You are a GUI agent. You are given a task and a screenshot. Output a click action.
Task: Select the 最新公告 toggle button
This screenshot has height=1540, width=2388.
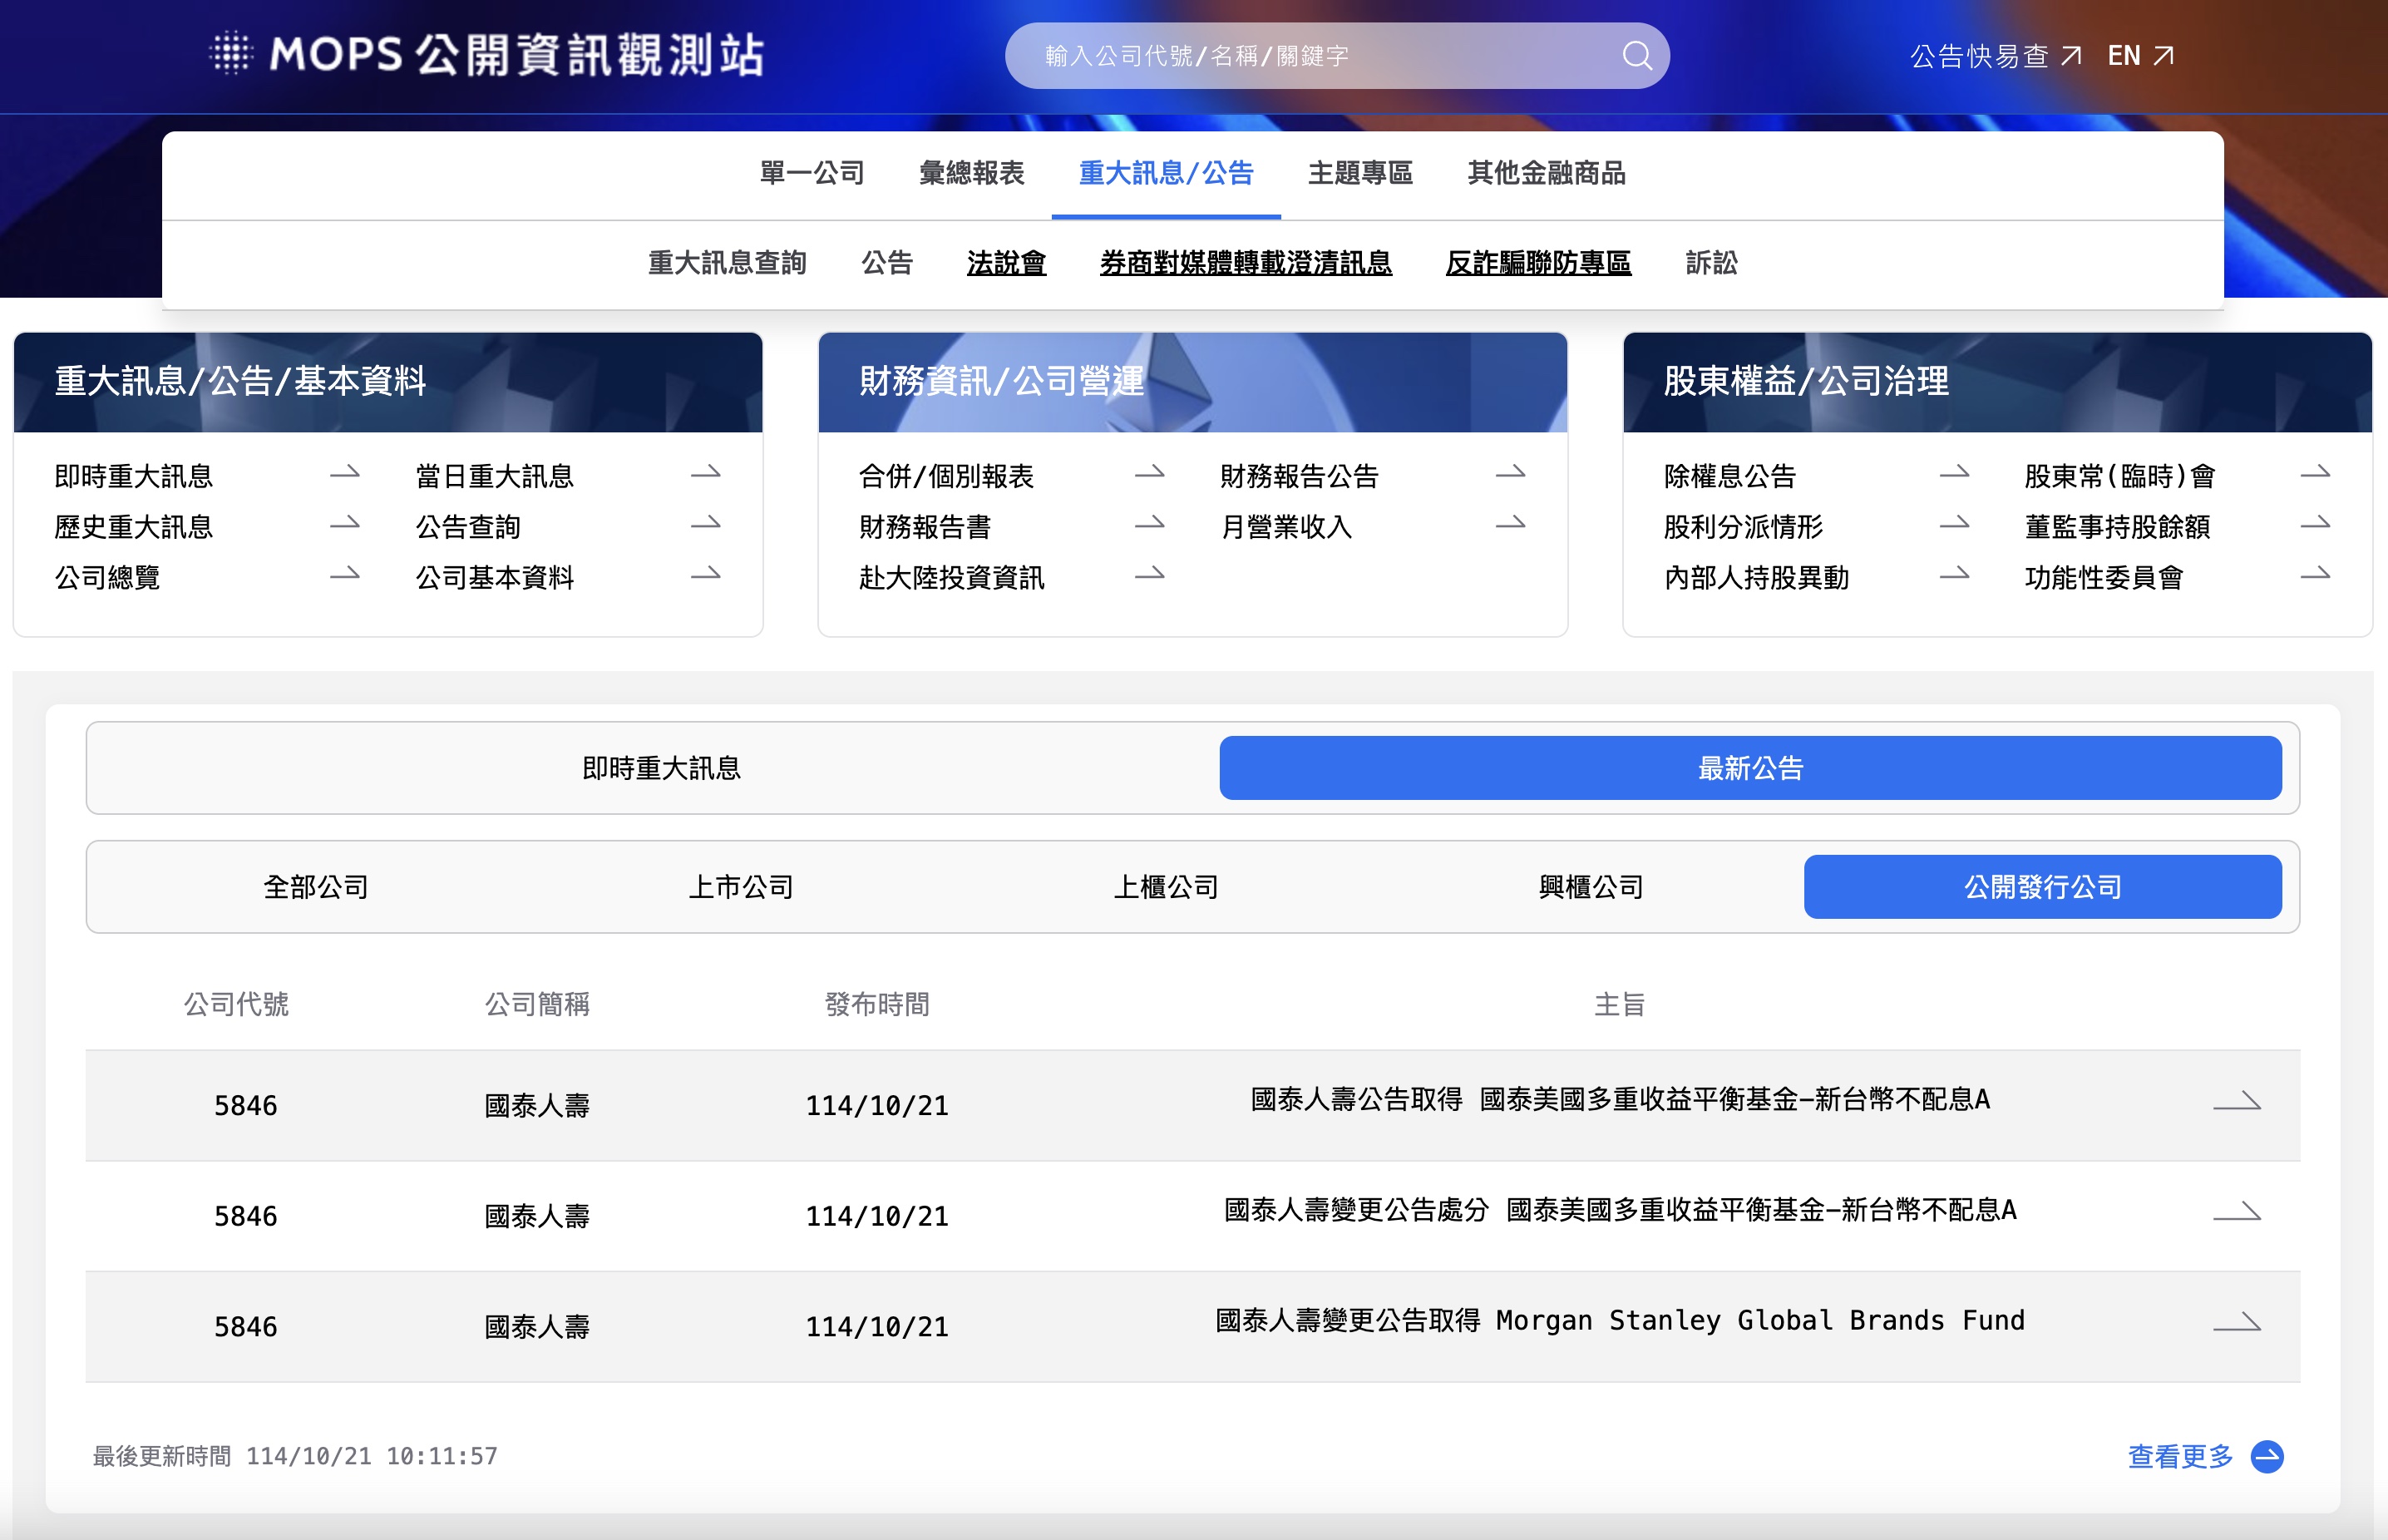pos(1750,768)
